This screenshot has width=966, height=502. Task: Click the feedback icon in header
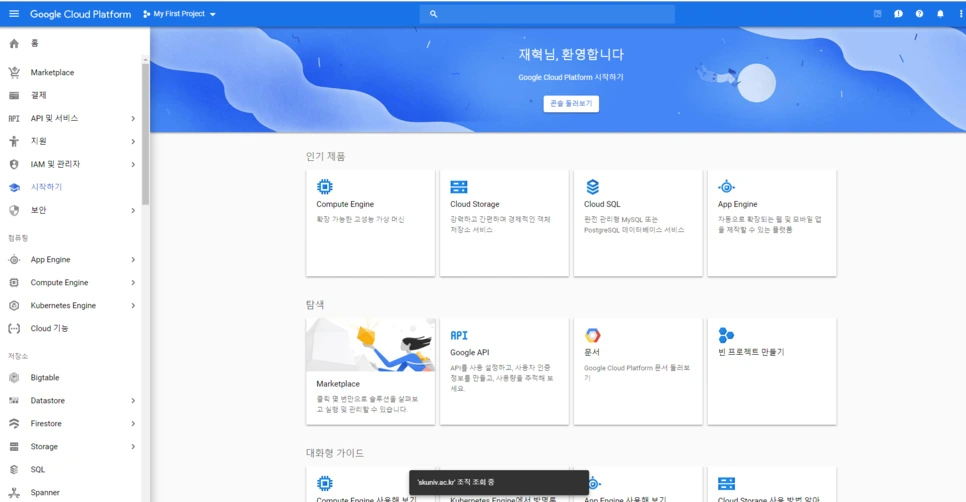coord(898,14)
